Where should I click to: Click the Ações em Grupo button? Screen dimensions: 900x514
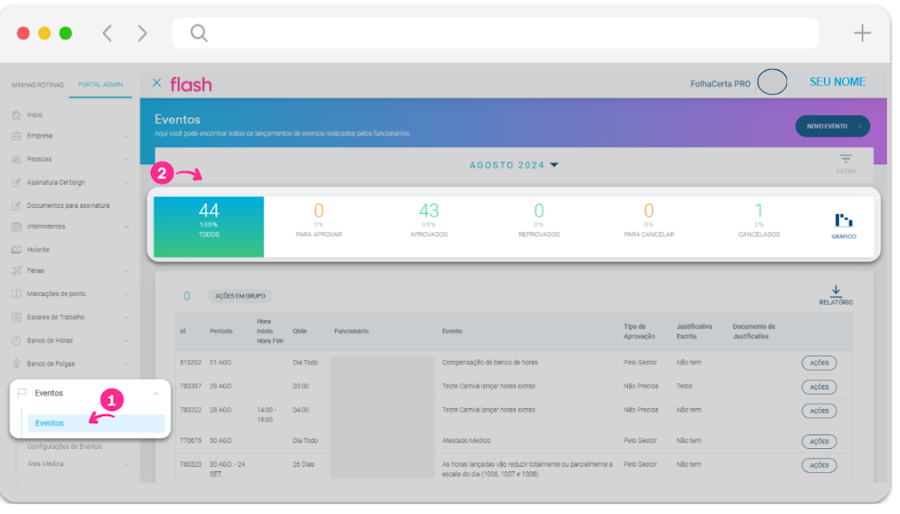(240, 296)
